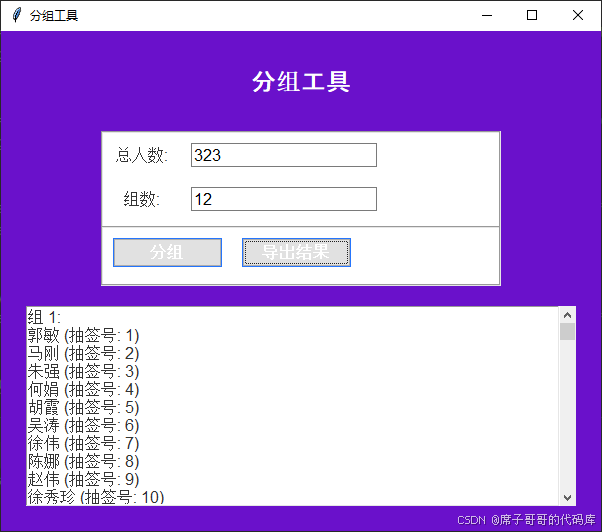Close the 分组工具 window
The width and height of the screenshot is (602, 532).
point(578,15)
